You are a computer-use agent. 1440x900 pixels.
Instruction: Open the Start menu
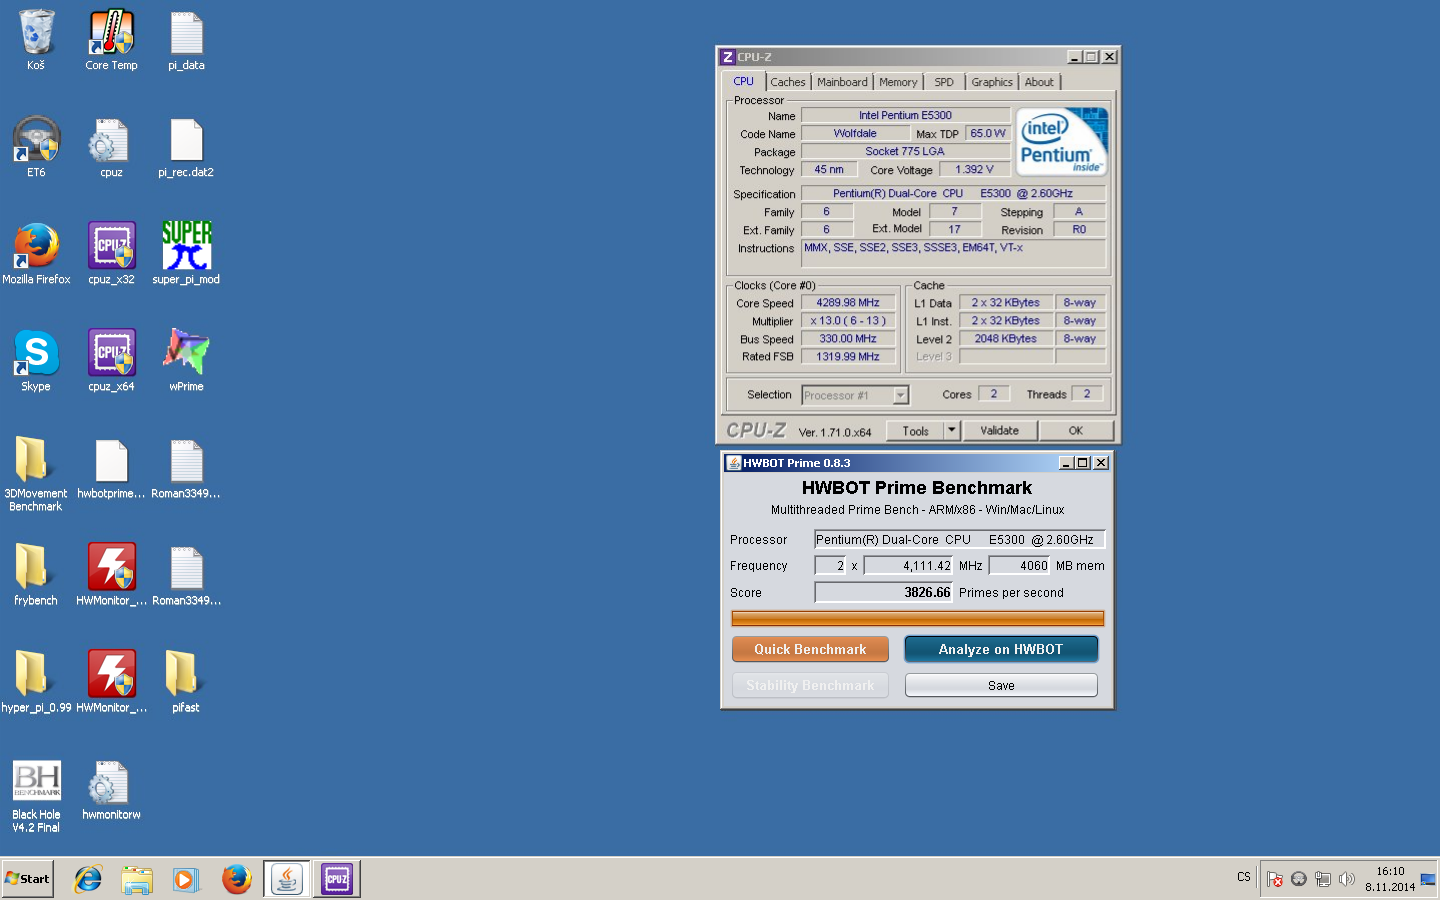[27, 879]
